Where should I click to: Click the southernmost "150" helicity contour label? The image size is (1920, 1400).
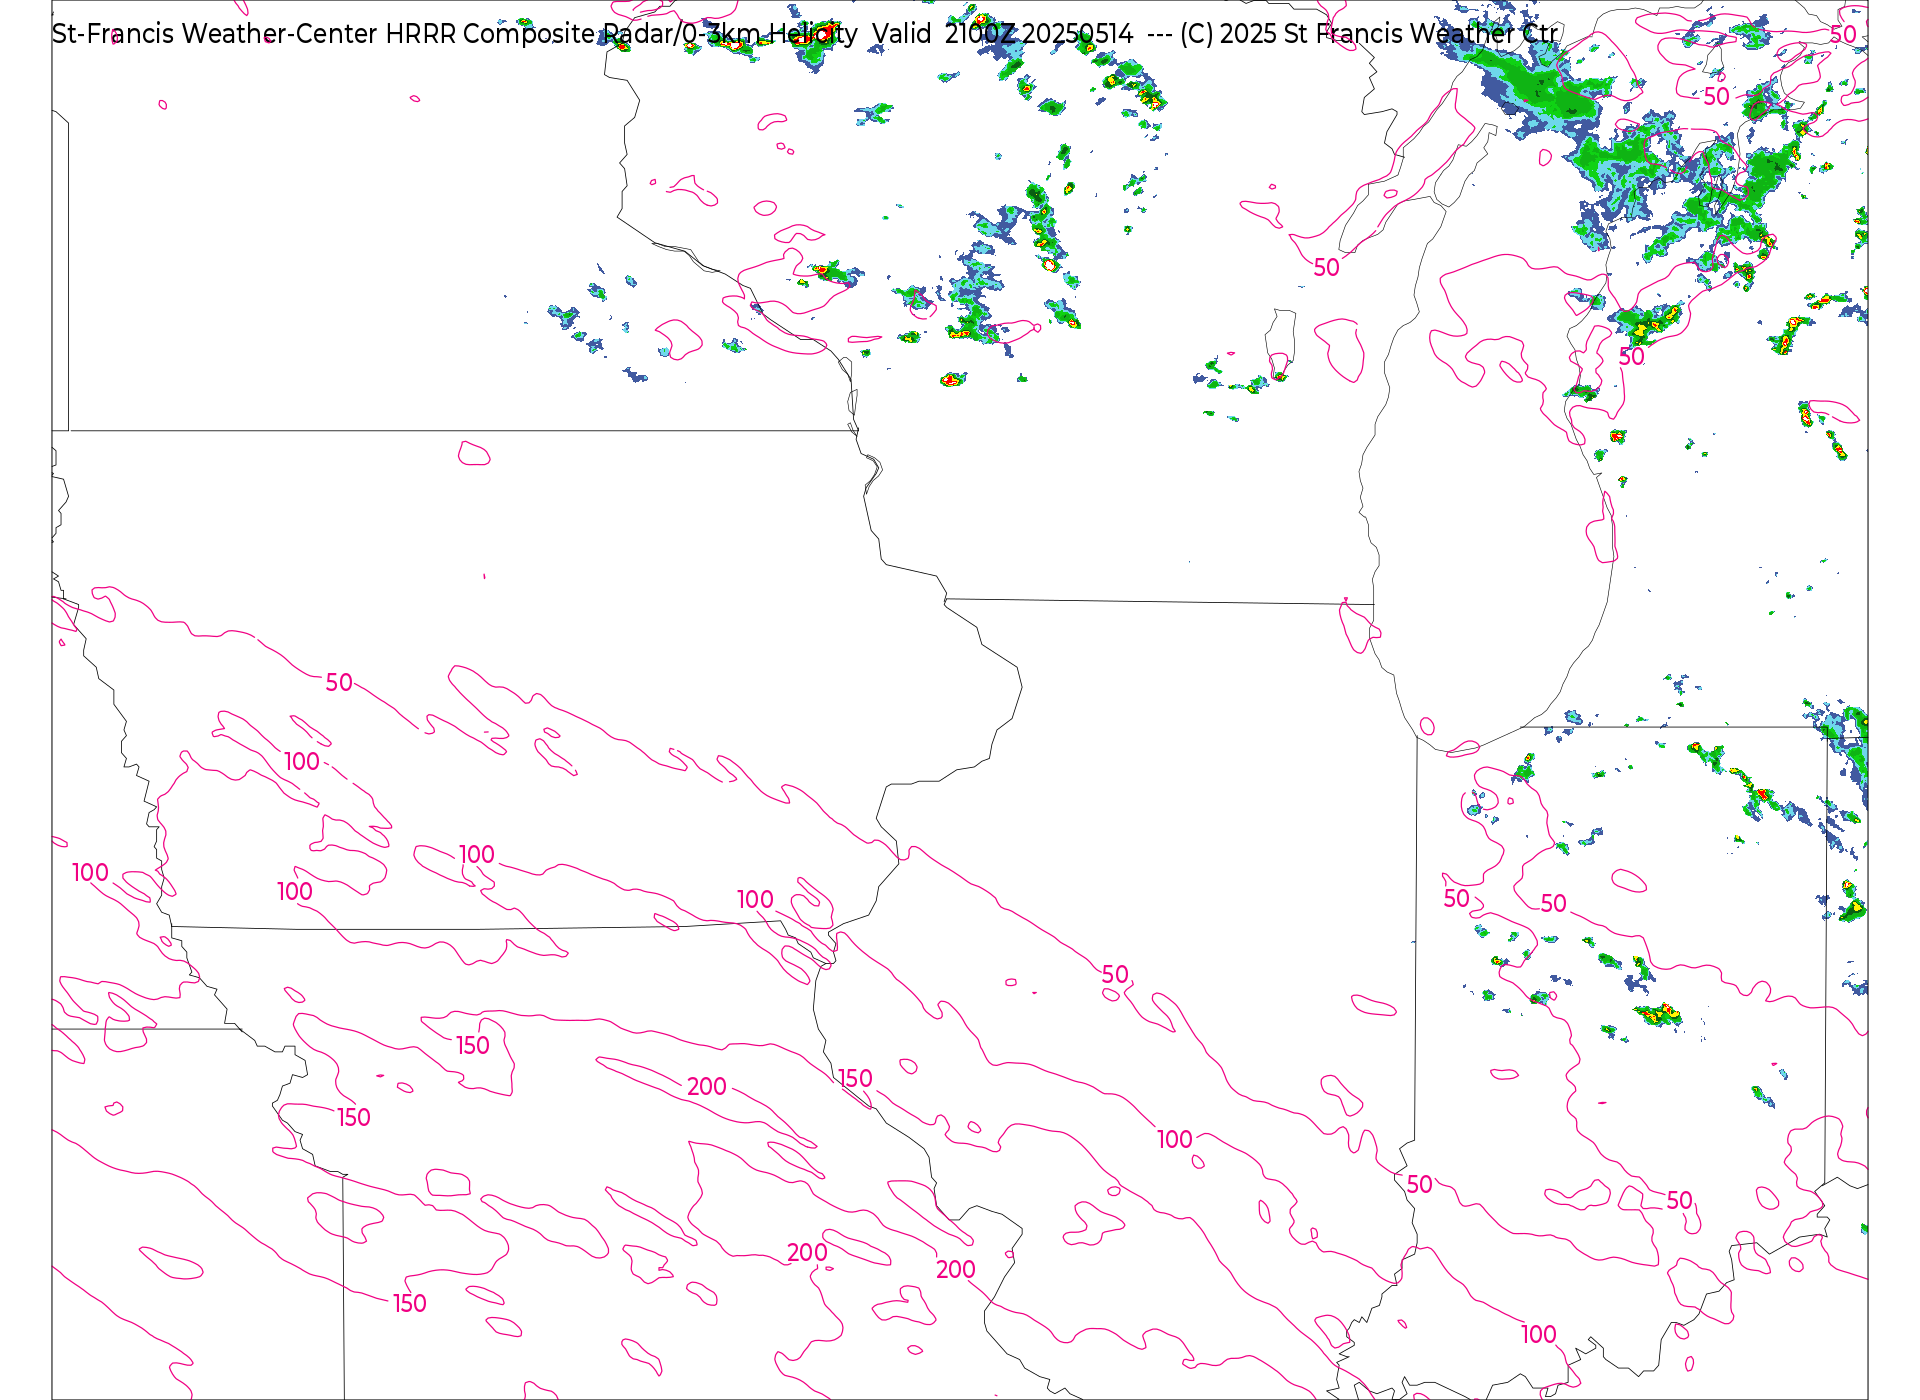point(410,1303)
